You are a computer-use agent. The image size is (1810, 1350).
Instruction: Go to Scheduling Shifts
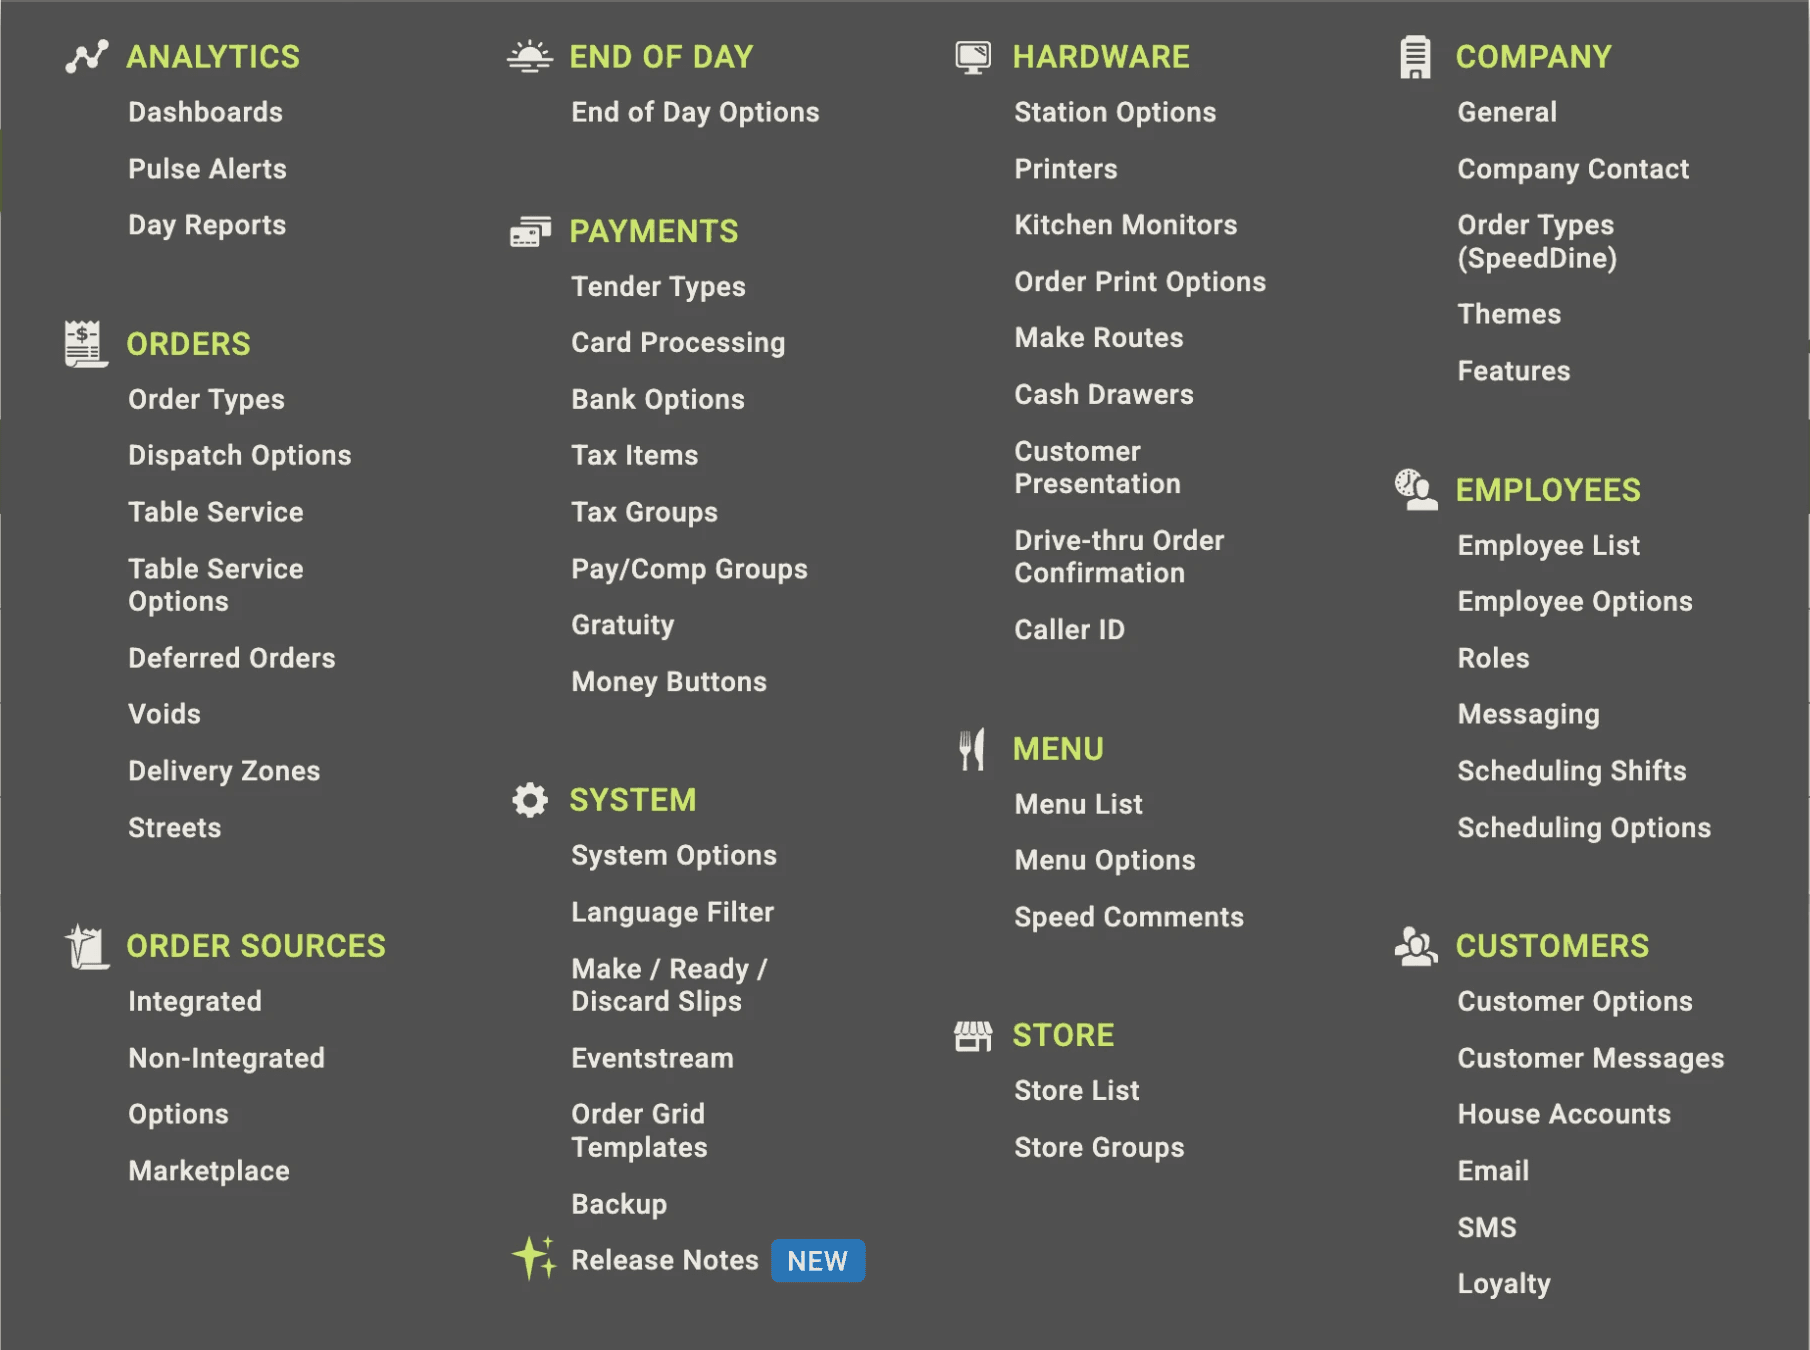(1572, 771)
